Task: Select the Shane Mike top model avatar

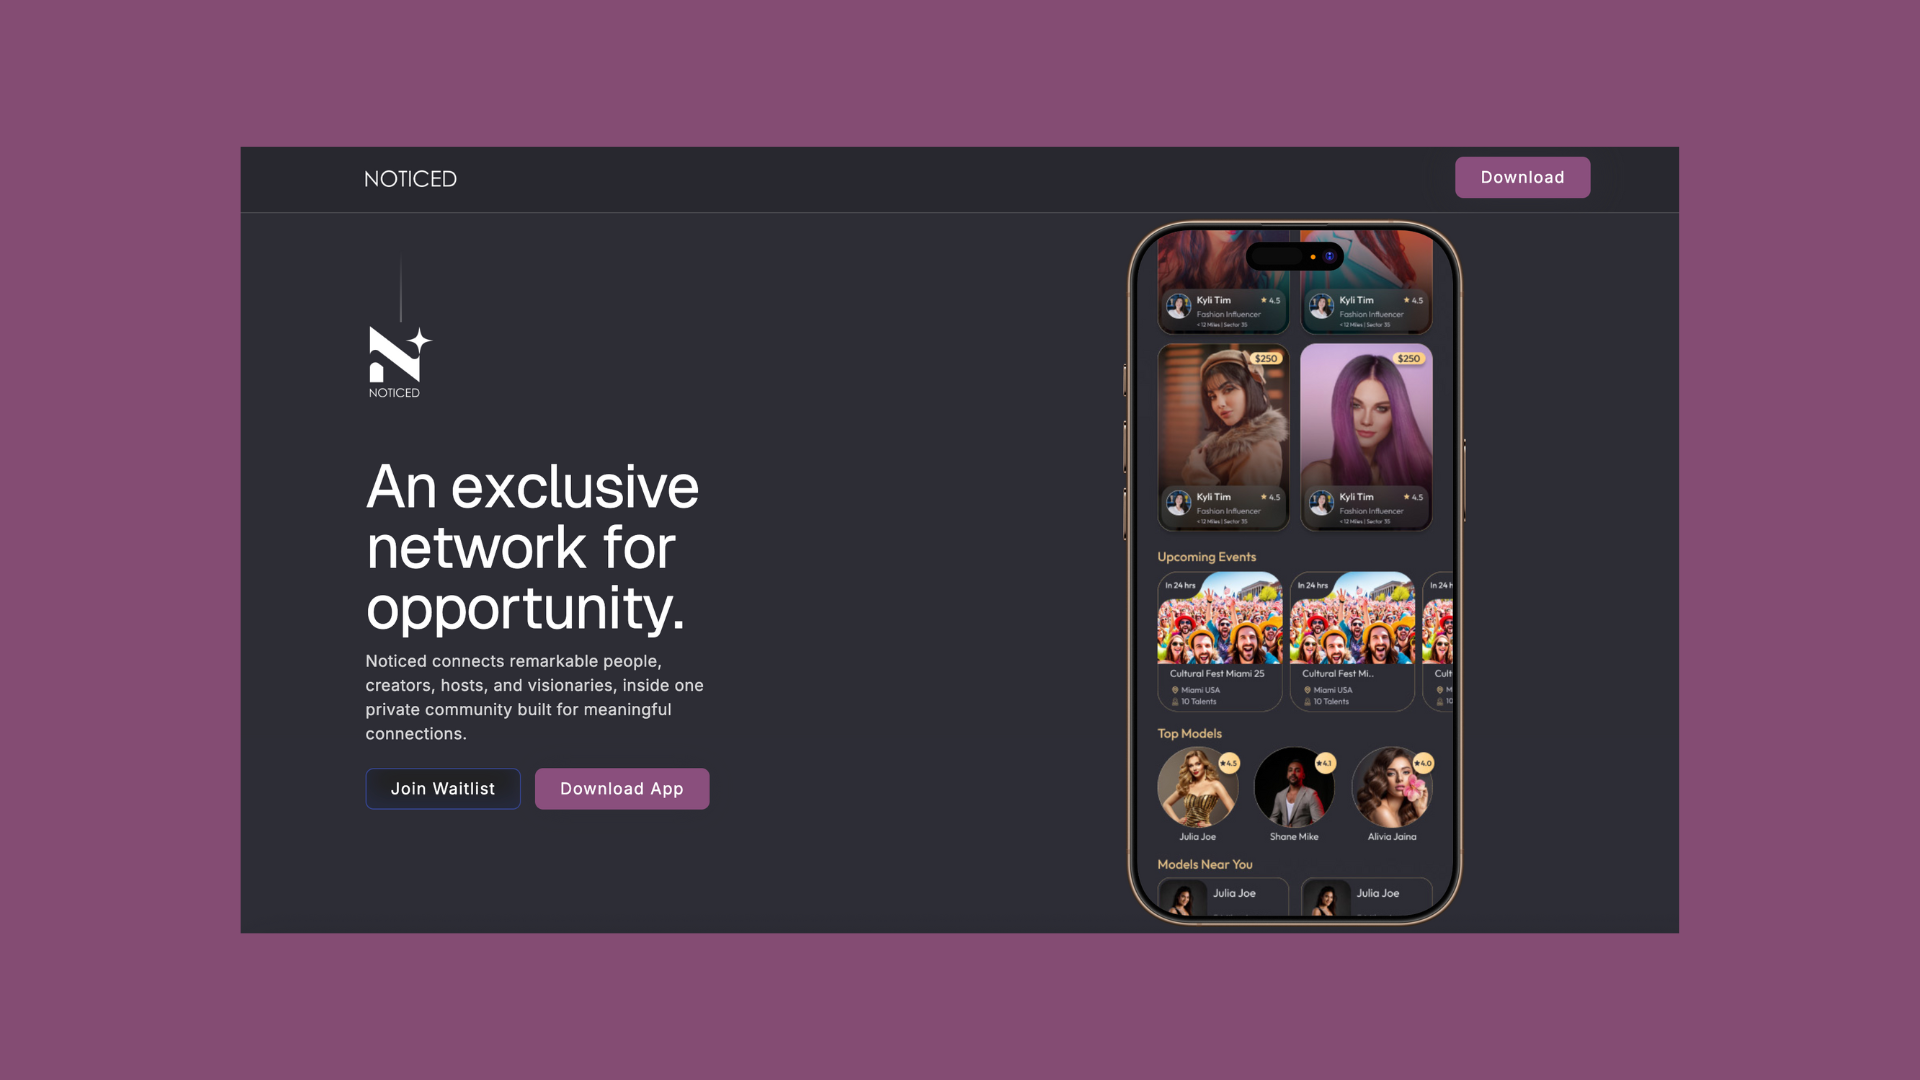Action: tap(1294, 787)
